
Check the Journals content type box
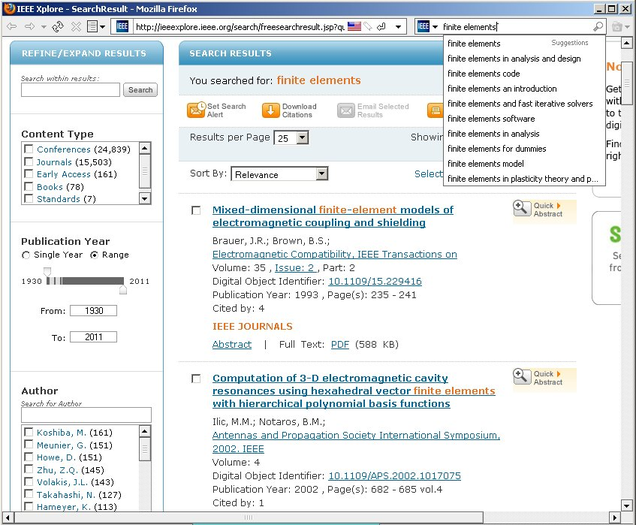coord(28,161)
